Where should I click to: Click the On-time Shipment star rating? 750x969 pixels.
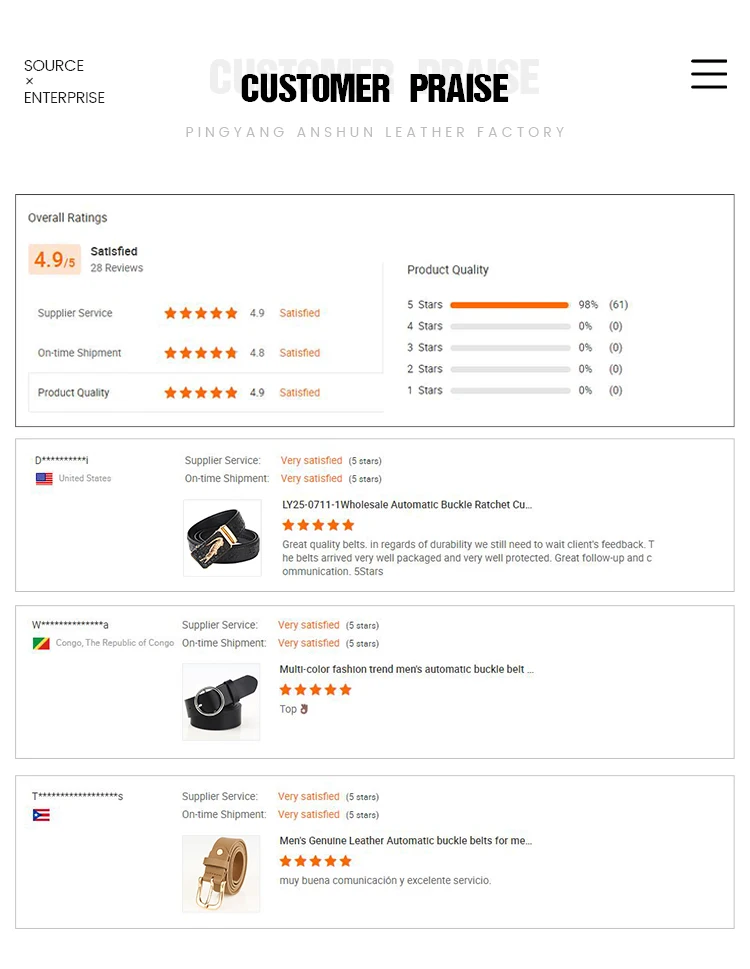click(201, 353)
